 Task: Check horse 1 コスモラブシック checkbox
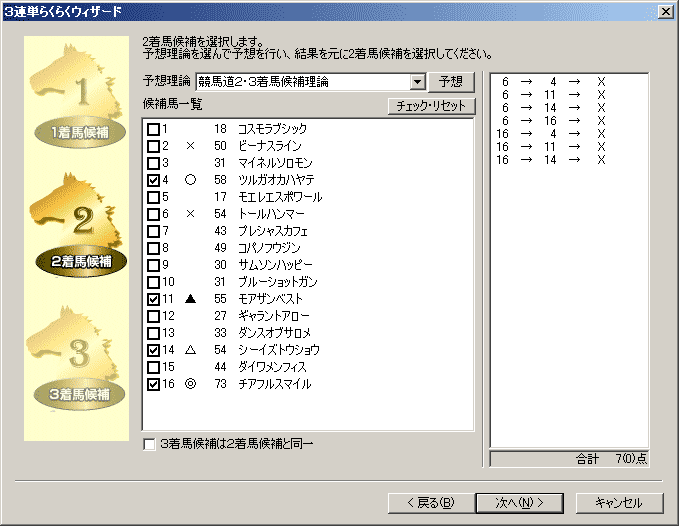[x=153, y=129]
